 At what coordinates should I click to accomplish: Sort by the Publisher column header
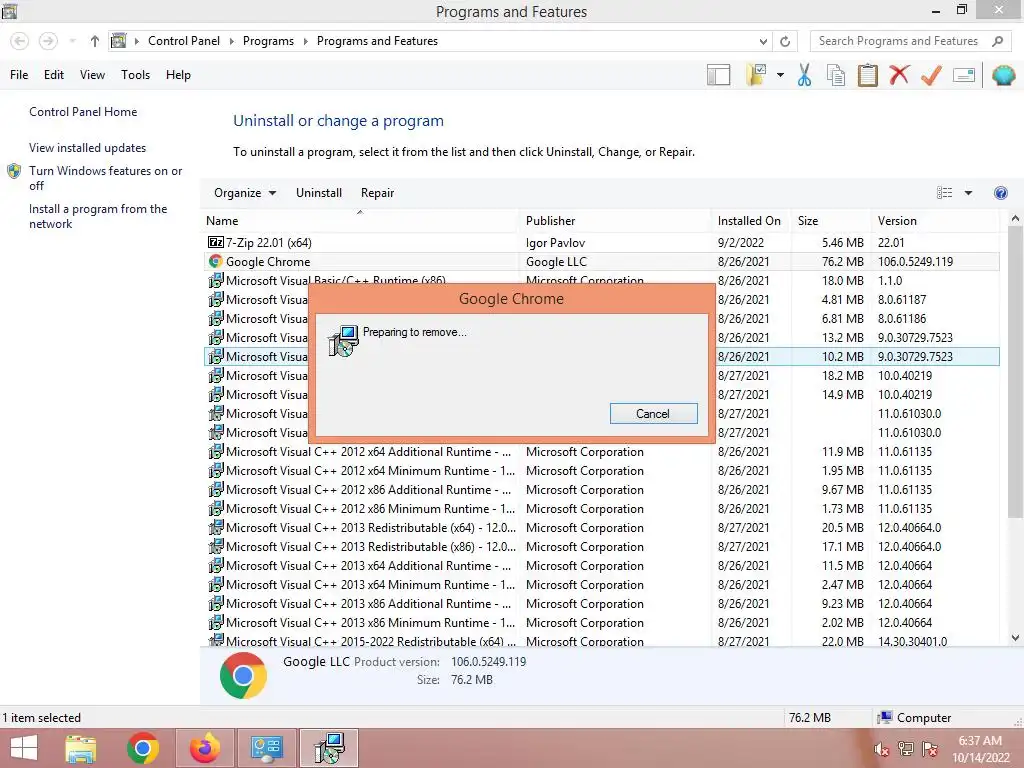point(616,221)
